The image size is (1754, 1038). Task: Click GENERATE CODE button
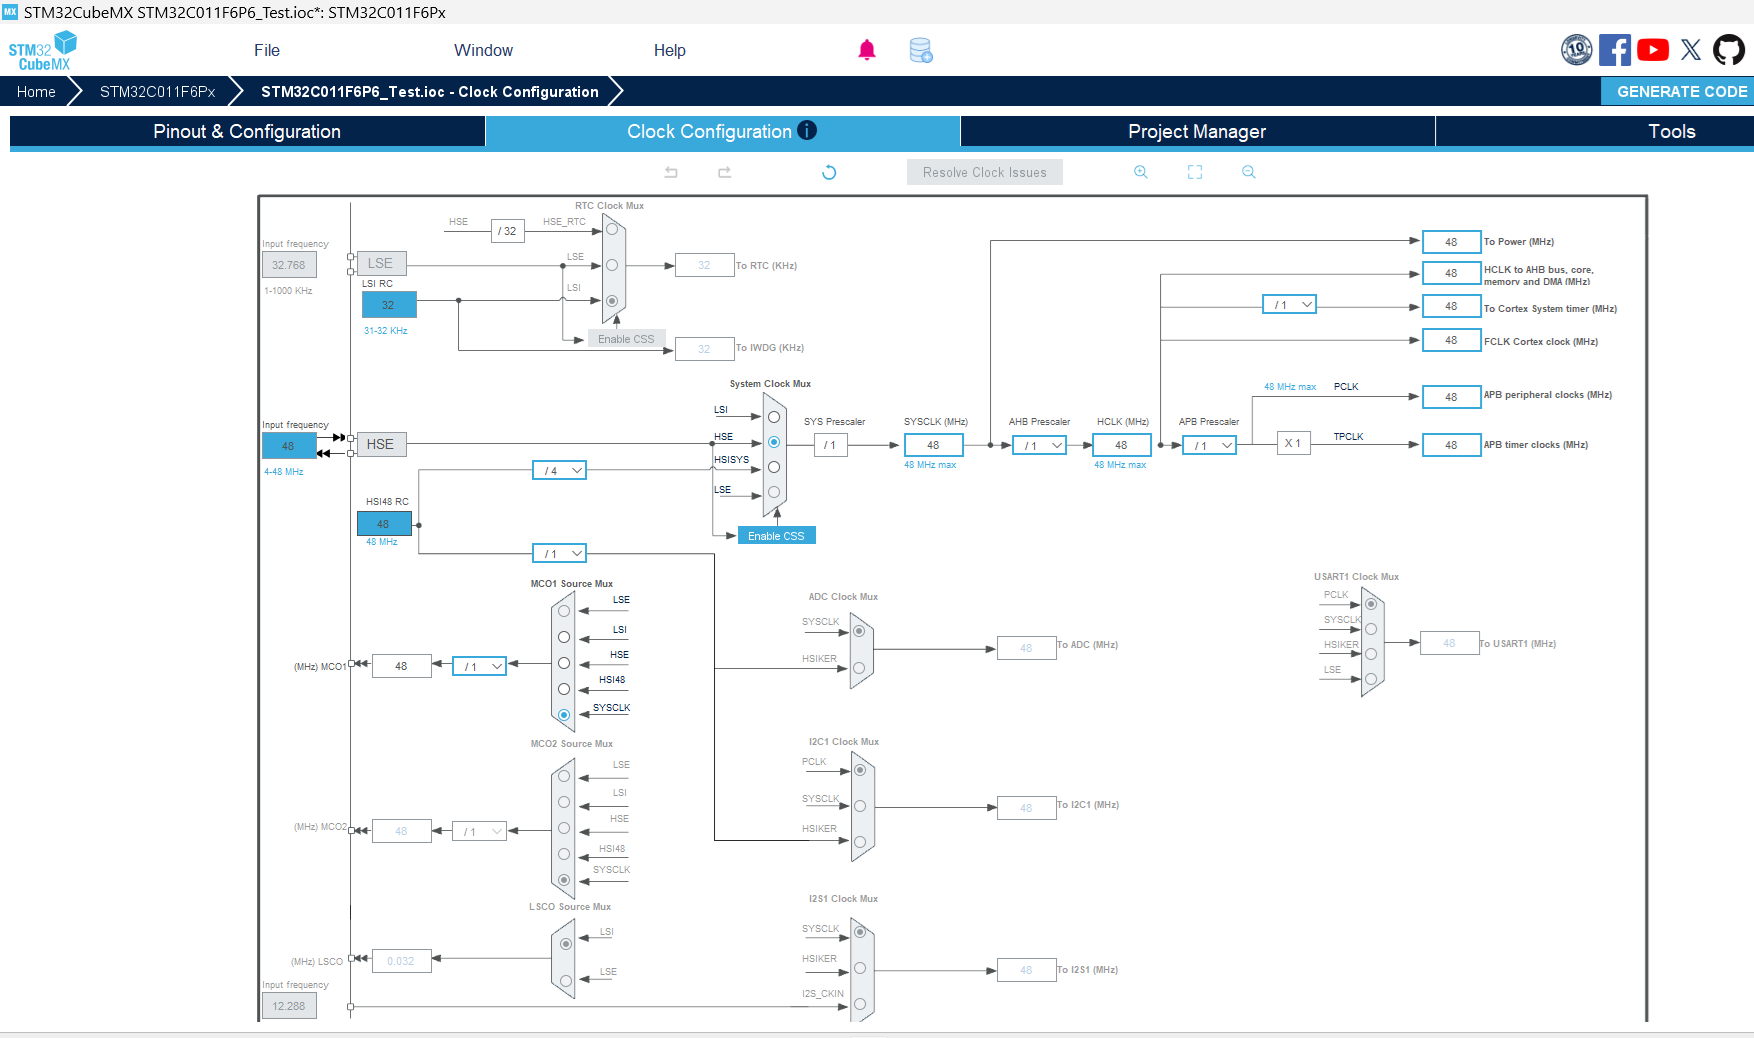[x=1678, y=91]
